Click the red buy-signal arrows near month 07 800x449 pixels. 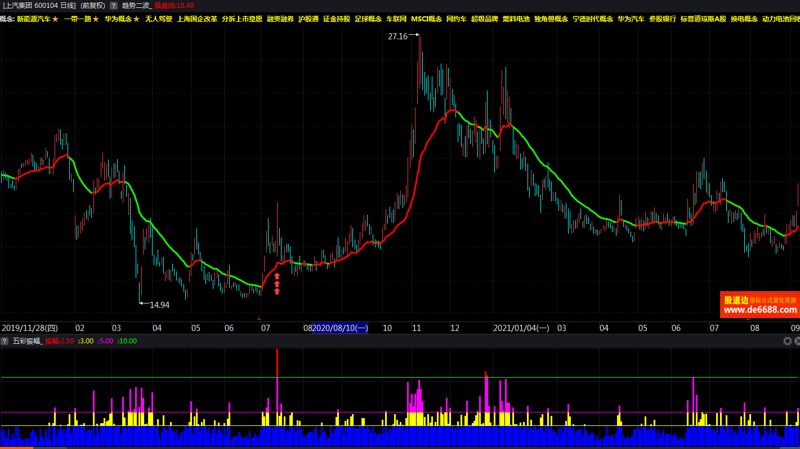coord(277,284)
